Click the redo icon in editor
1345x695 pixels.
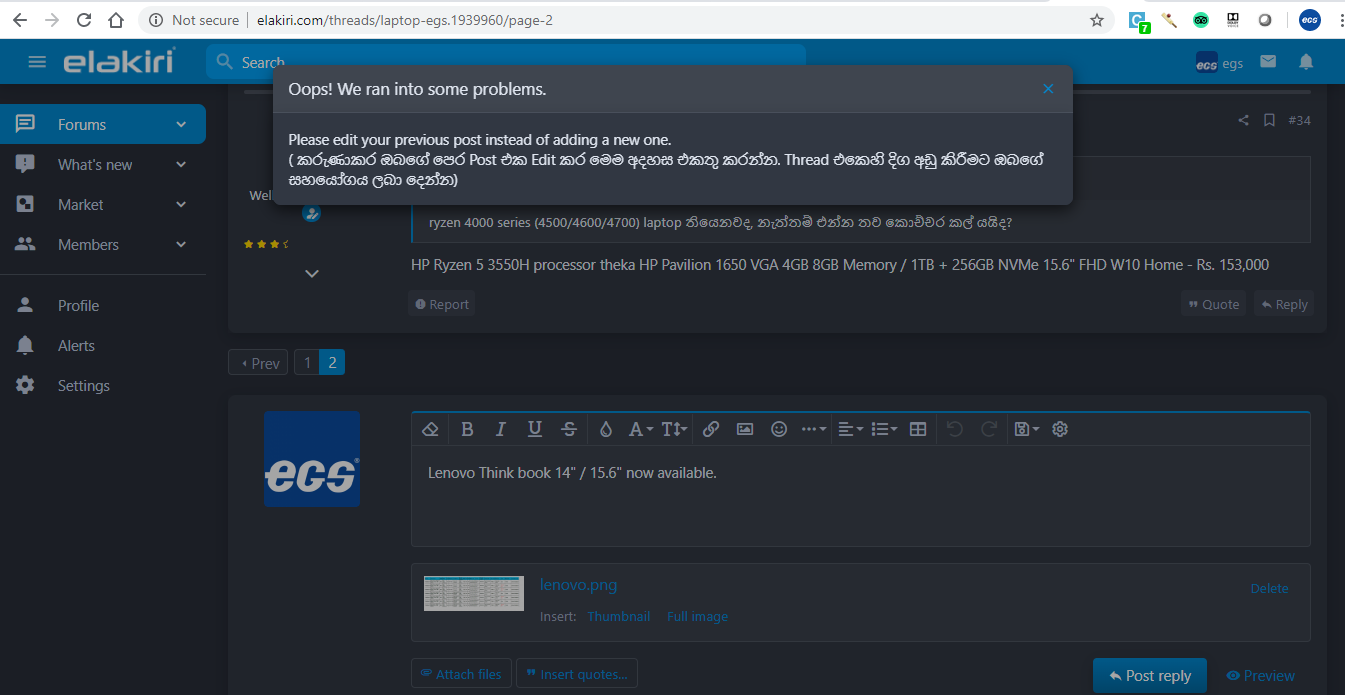pos(989,429)
